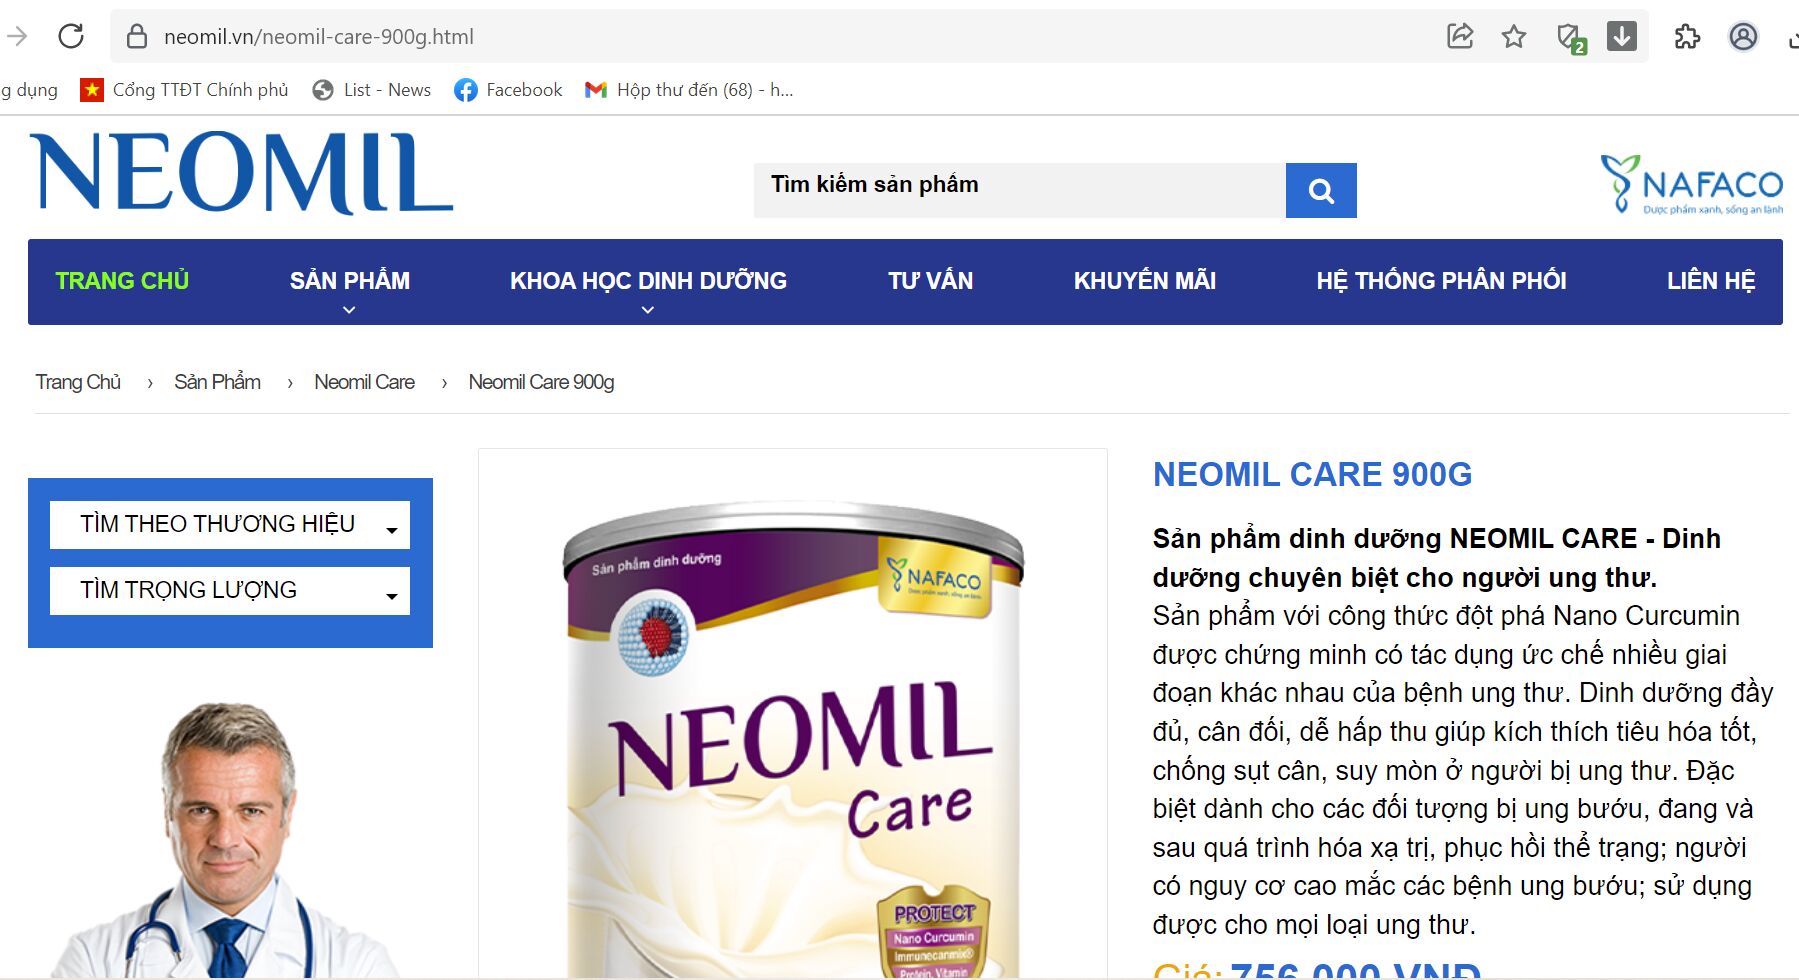Open the Gmail 'Hộp thư đến' bookmark
Screen dimensions: 1799x980
point(689,90)
